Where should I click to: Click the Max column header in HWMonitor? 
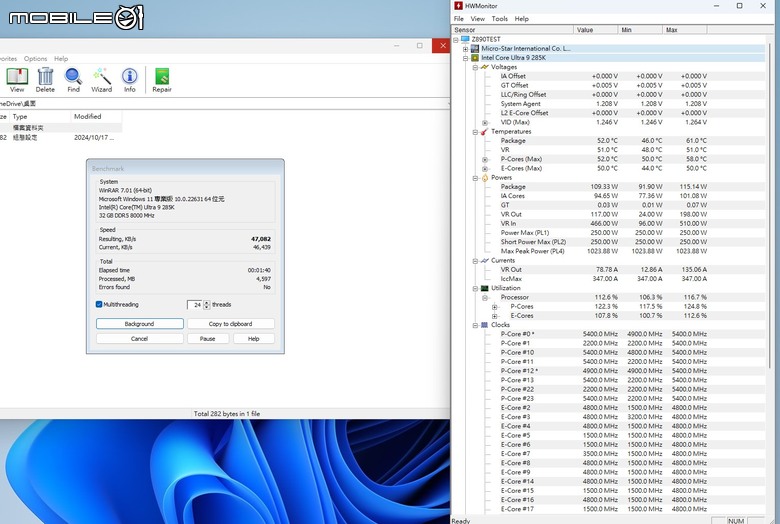[x=684, y=30]
